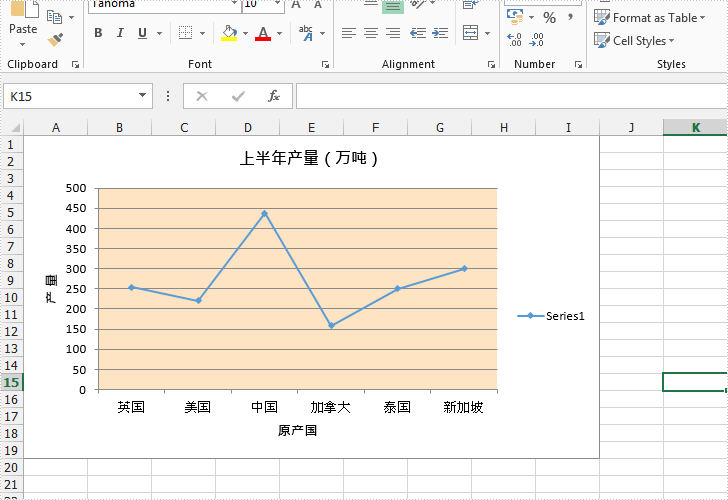Open the Copy dropdown arrow
728x500 pixels.
72,18
